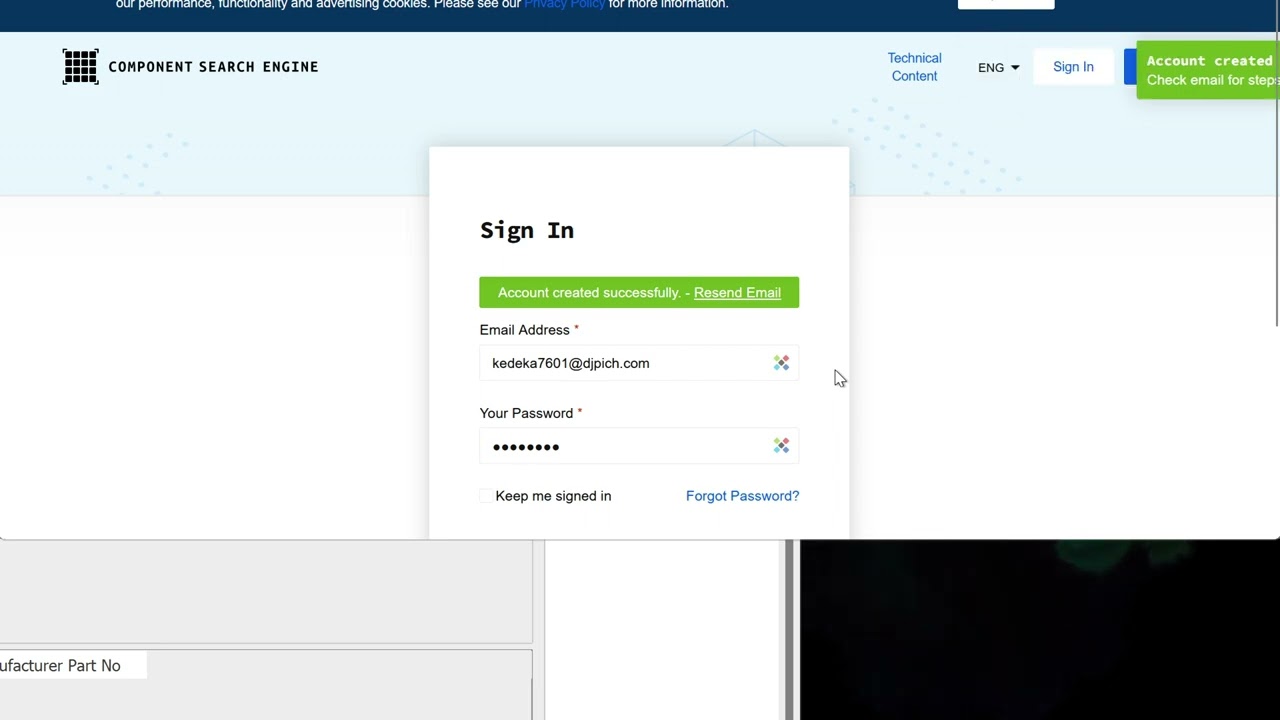The width and height of the screenshot is (1280, 720).
Task: Click password manager icon in Email Address field
Action: coord(781,363)
